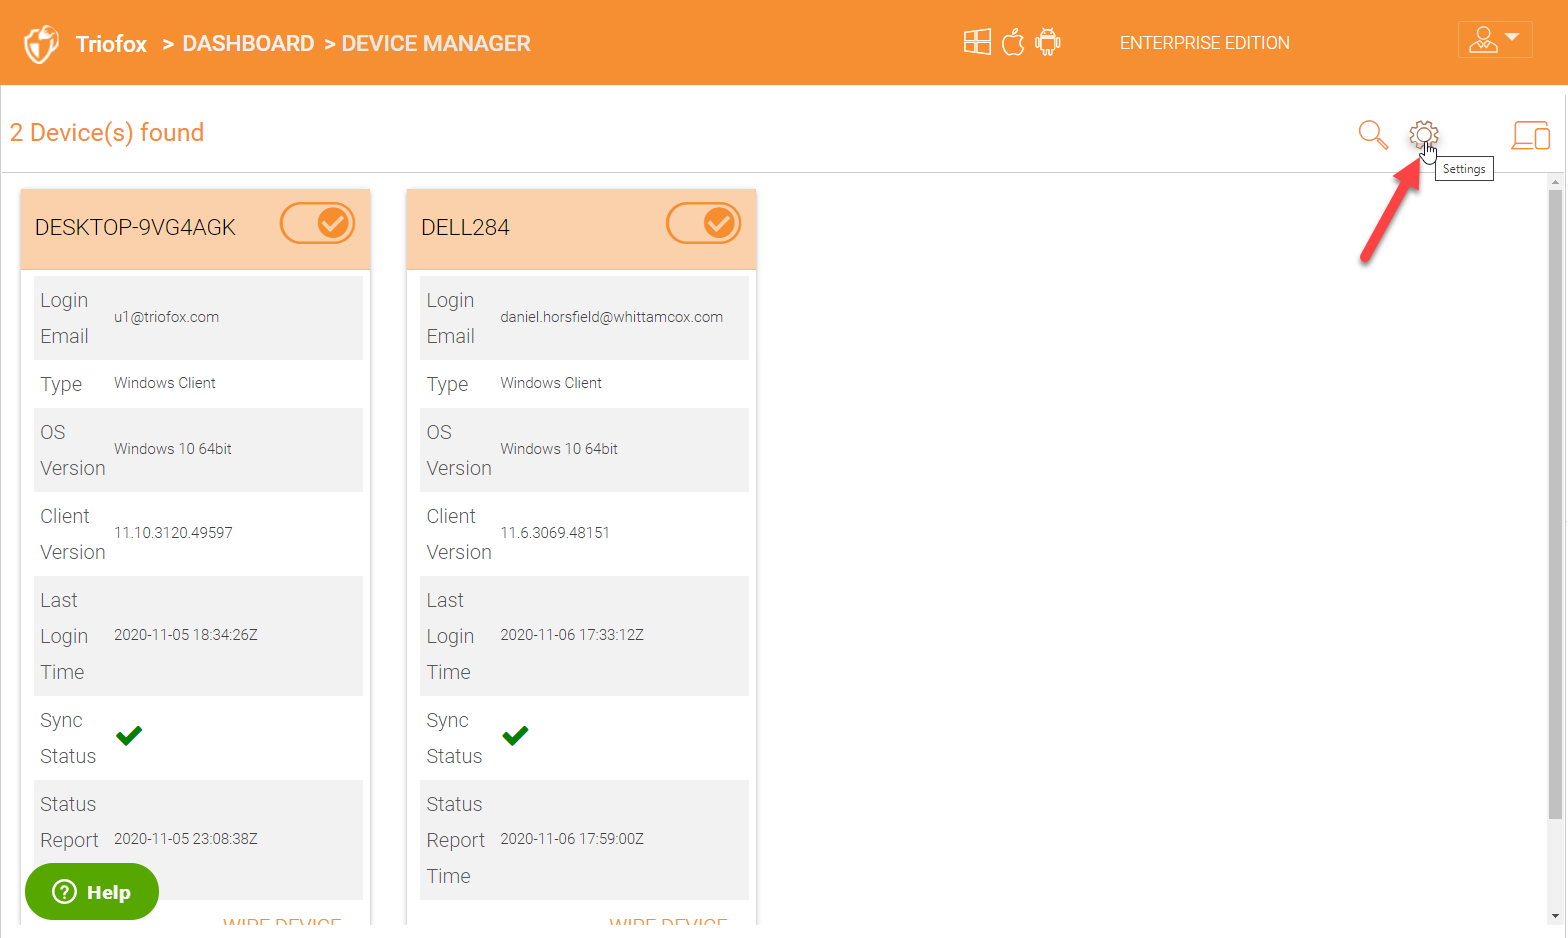
Task: Click the u1@triofox.com email
Action: (x=166, y=317)
